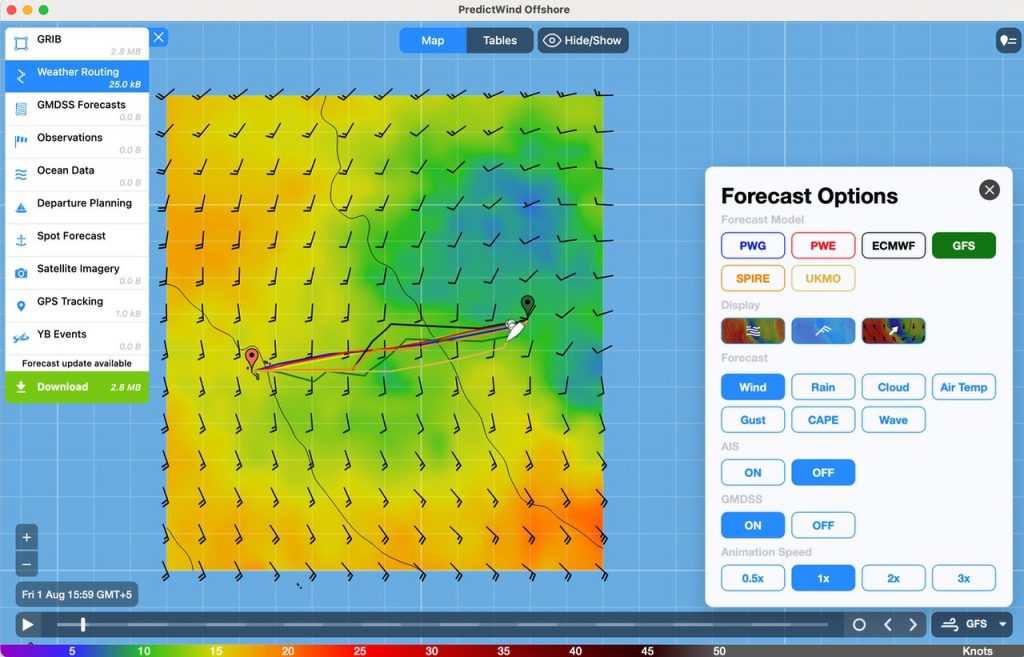
Task: Select Cloud forecast layer
Action: (893, 387)
